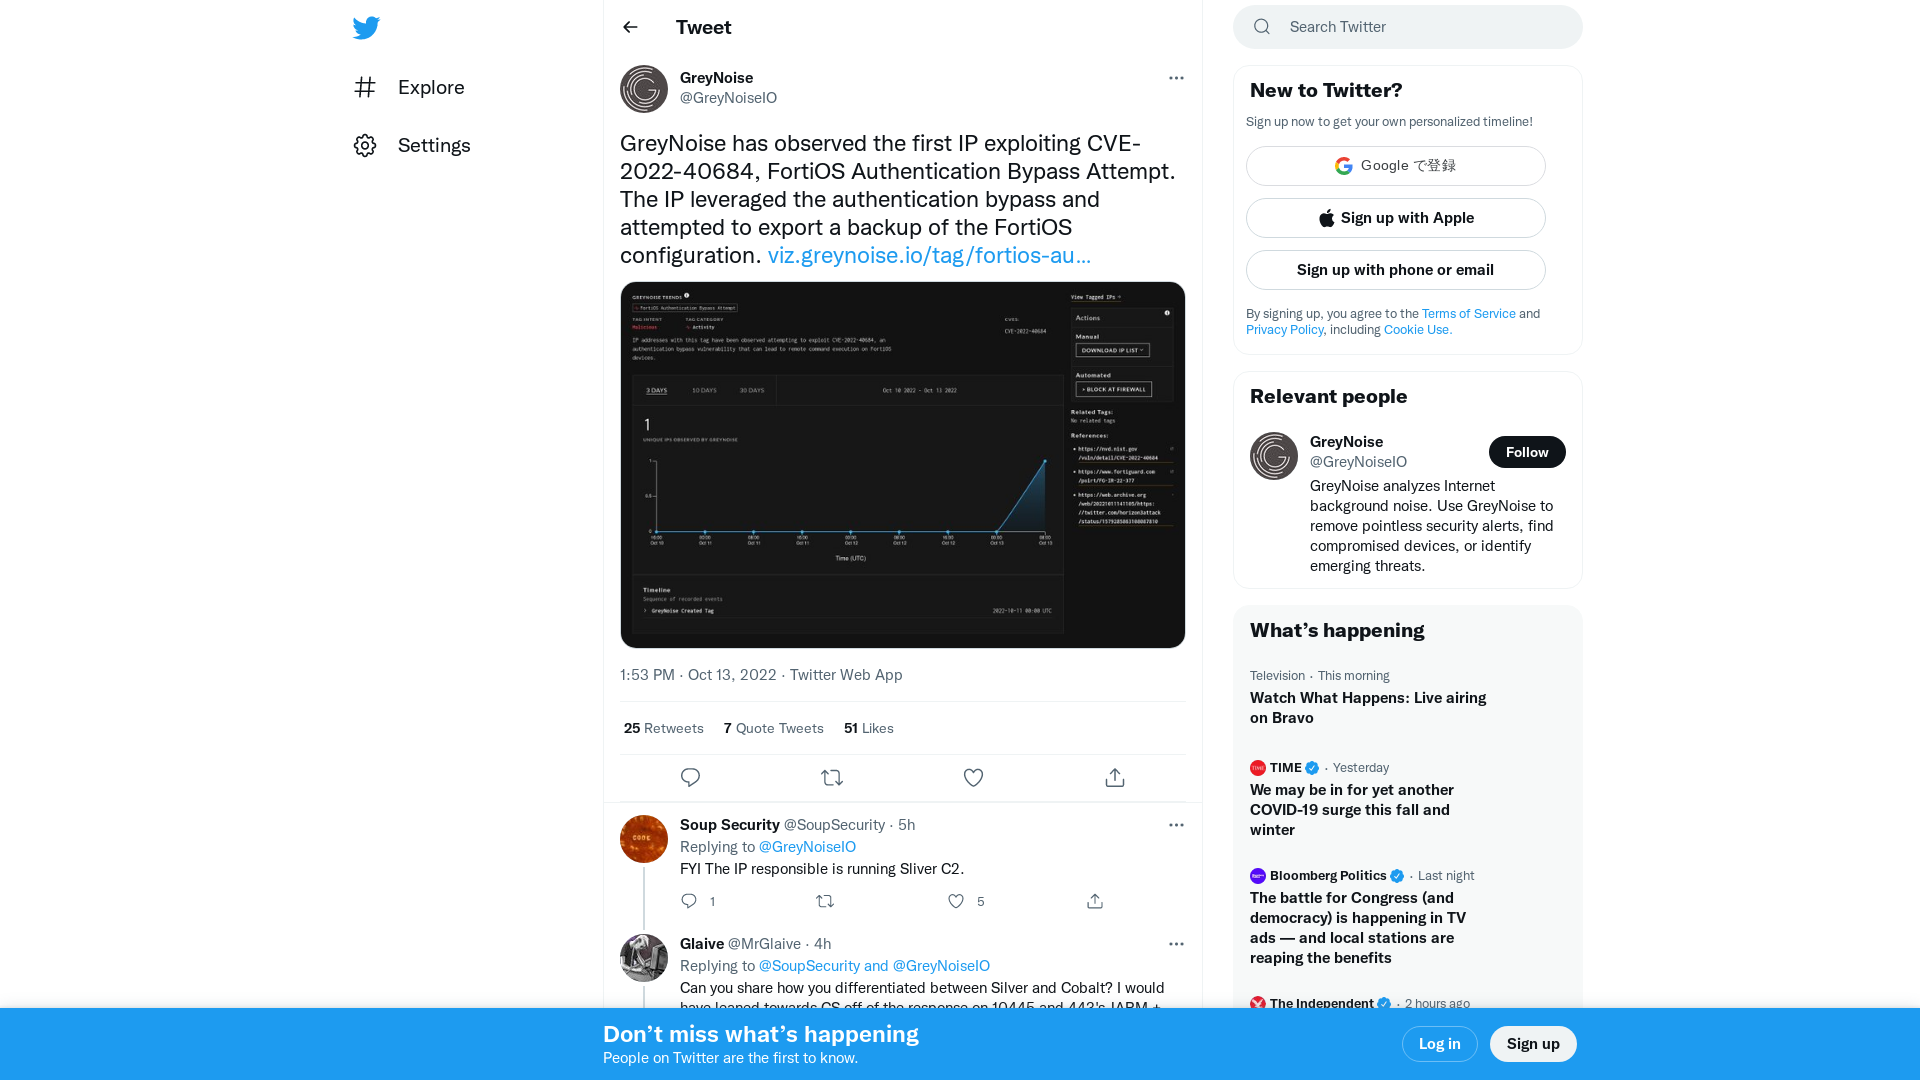View the 25 Retweets list

pos(663,728)
